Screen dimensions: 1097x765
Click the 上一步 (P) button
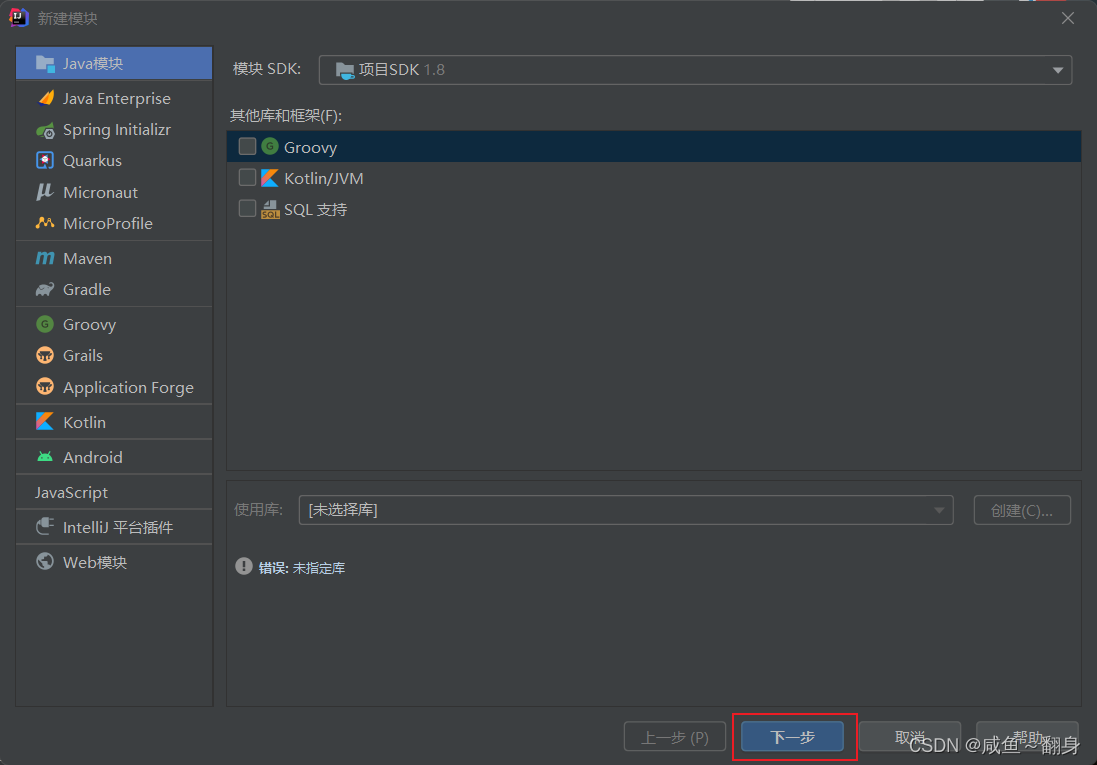pos(674,737)
